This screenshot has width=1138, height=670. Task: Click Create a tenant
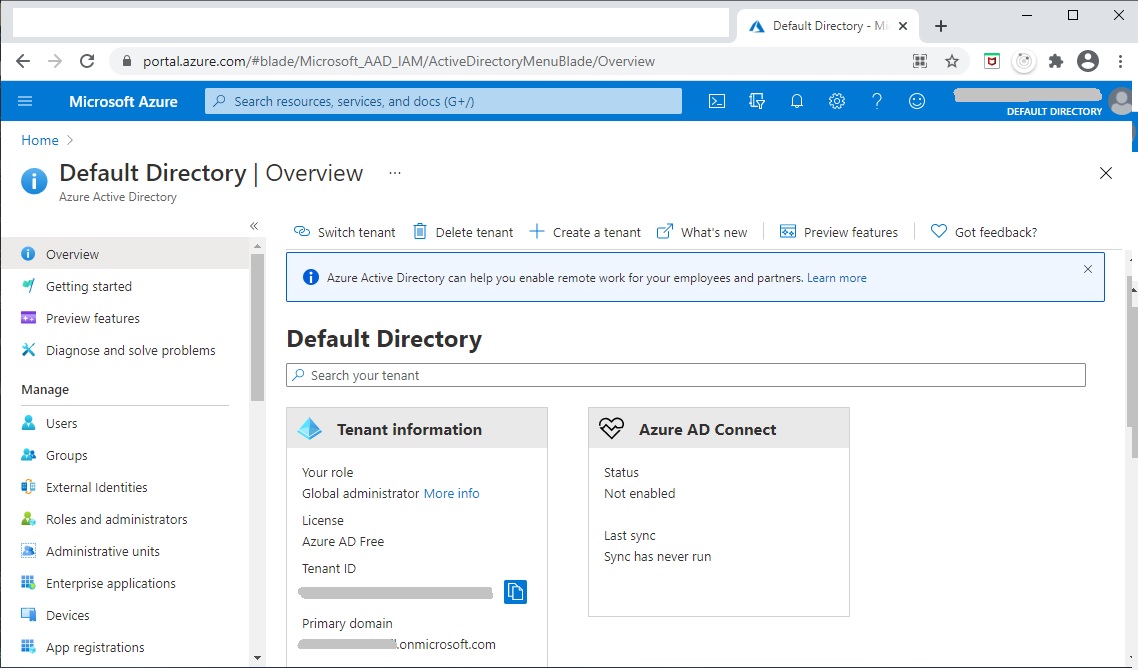(x=585, y=232)
